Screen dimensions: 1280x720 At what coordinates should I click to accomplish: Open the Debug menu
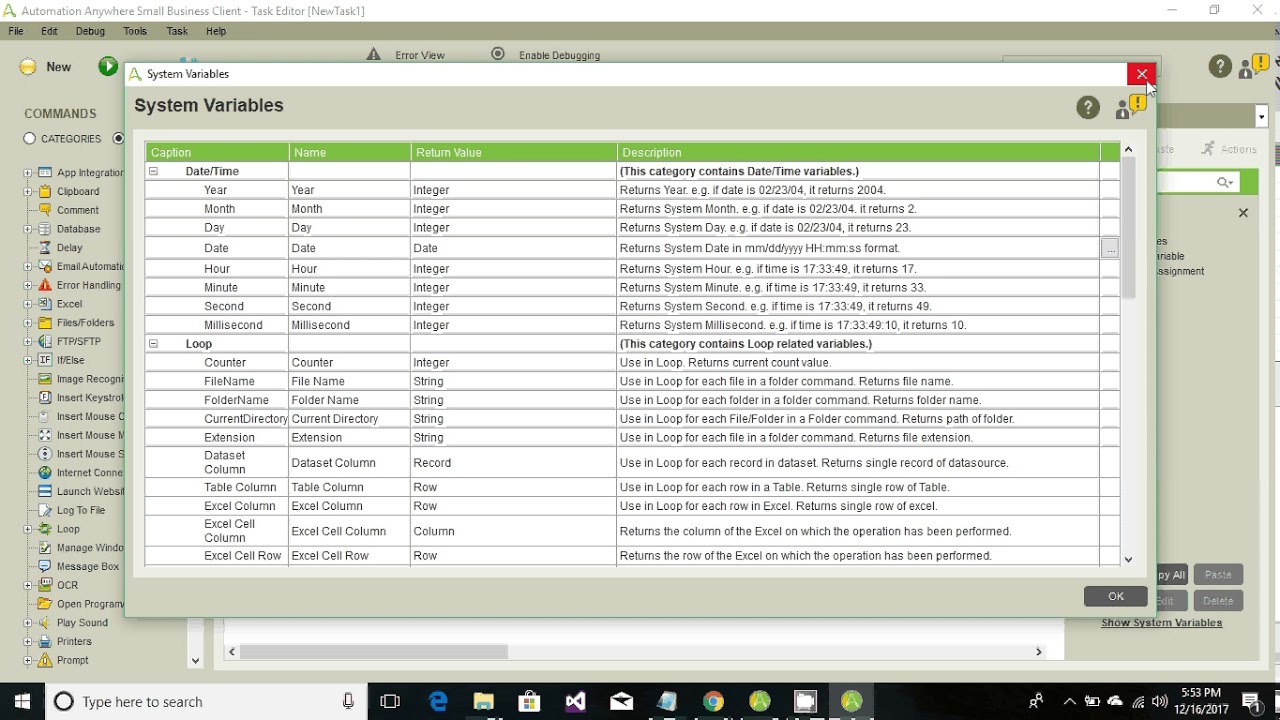point(90,31)
